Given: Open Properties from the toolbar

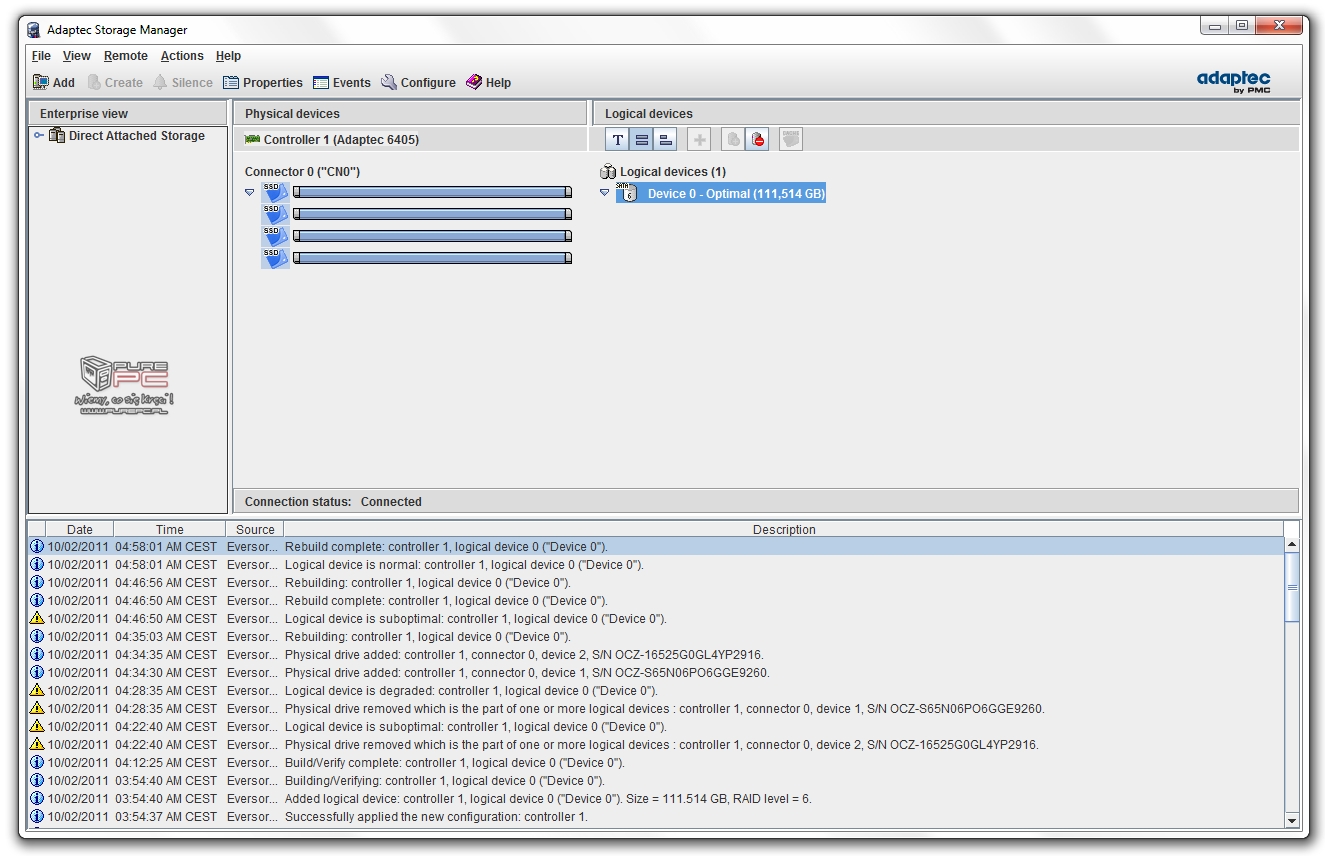Looking at the screenshot, I should pyautogui.click(x=262, y=83).
